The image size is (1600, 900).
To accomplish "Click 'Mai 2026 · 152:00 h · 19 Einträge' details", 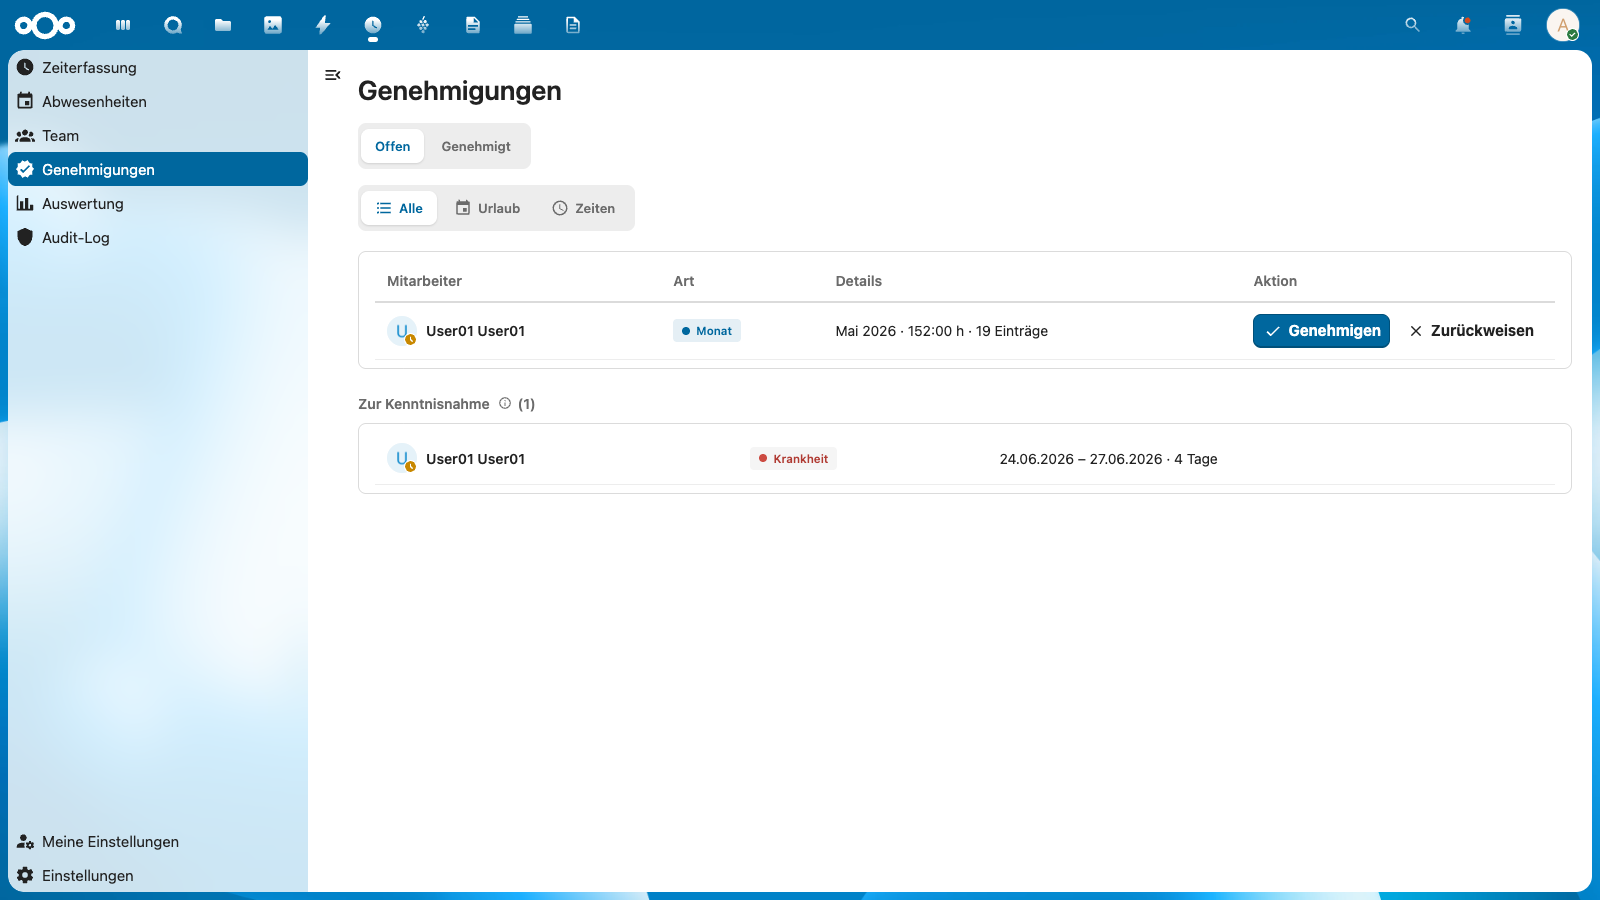I will point(942,331).
